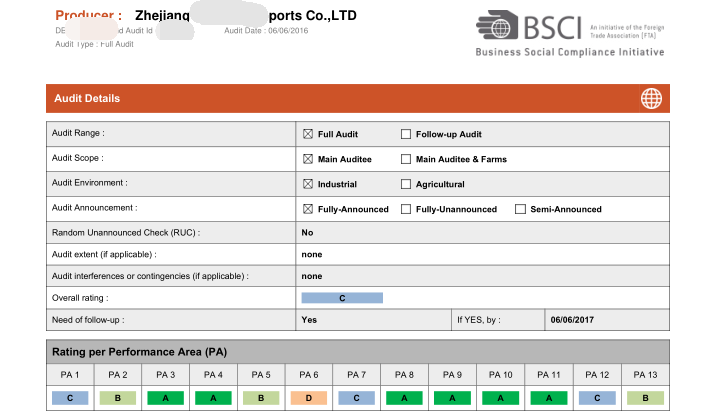Click the 'Semi-Announced' option label
The image size is (719, 418).
click(566, 209)
